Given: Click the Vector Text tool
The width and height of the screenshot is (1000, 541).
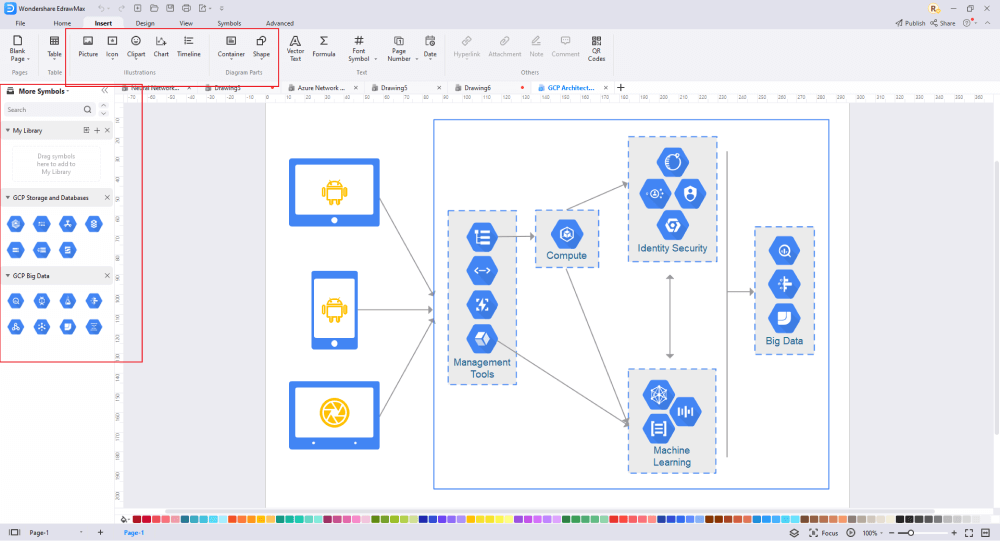Looking at the screenshot, I should [x=295, y=48].
